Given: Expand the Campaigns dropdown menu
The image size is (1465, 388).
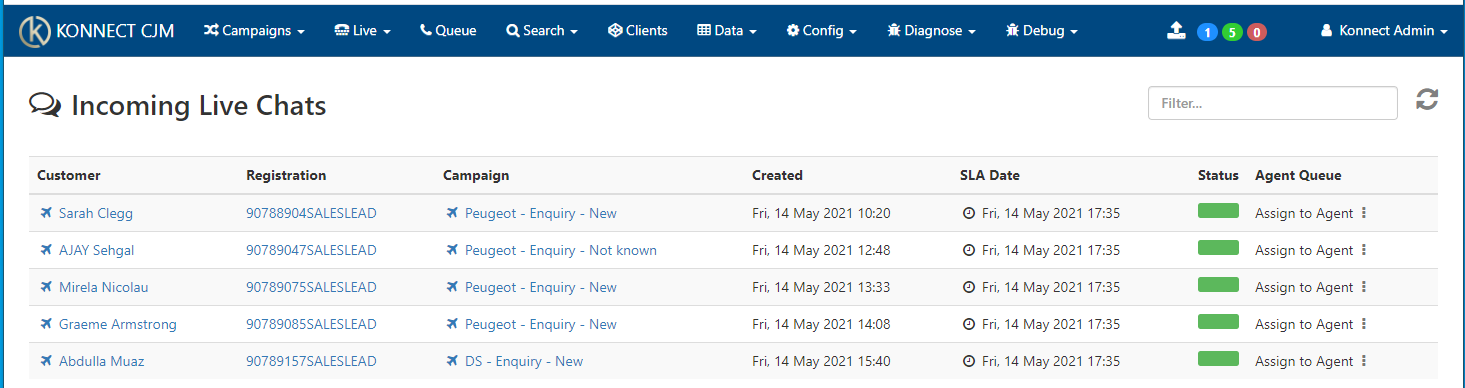Looking at the screenshot, I should 254,30.
